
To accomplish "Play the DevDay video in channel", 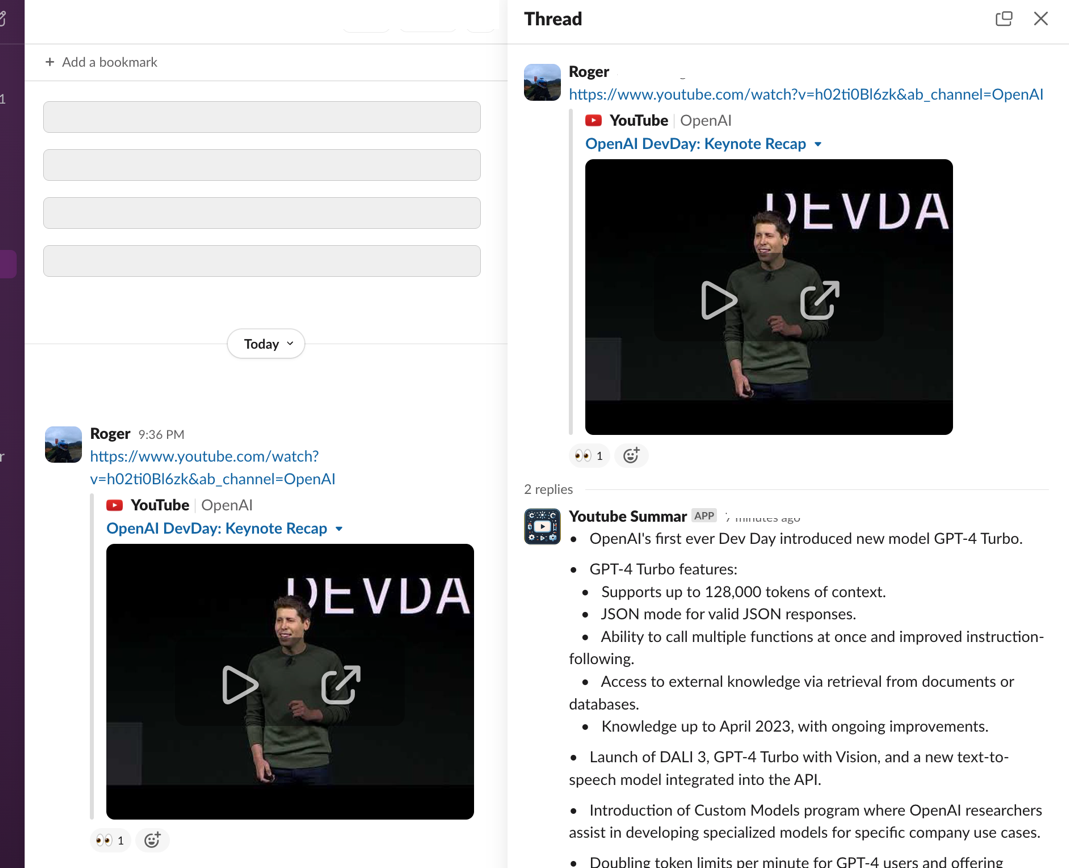I will click(240, 685).
